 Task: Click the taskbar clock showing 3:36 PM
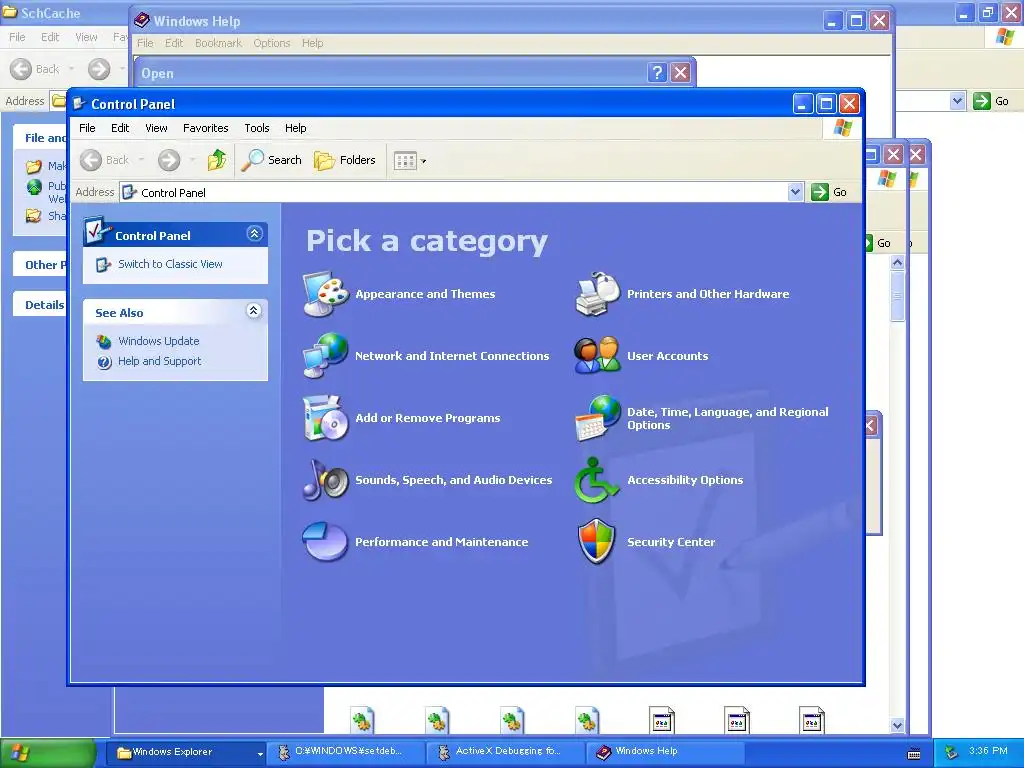pyautogui.click(x=988, y=751)
